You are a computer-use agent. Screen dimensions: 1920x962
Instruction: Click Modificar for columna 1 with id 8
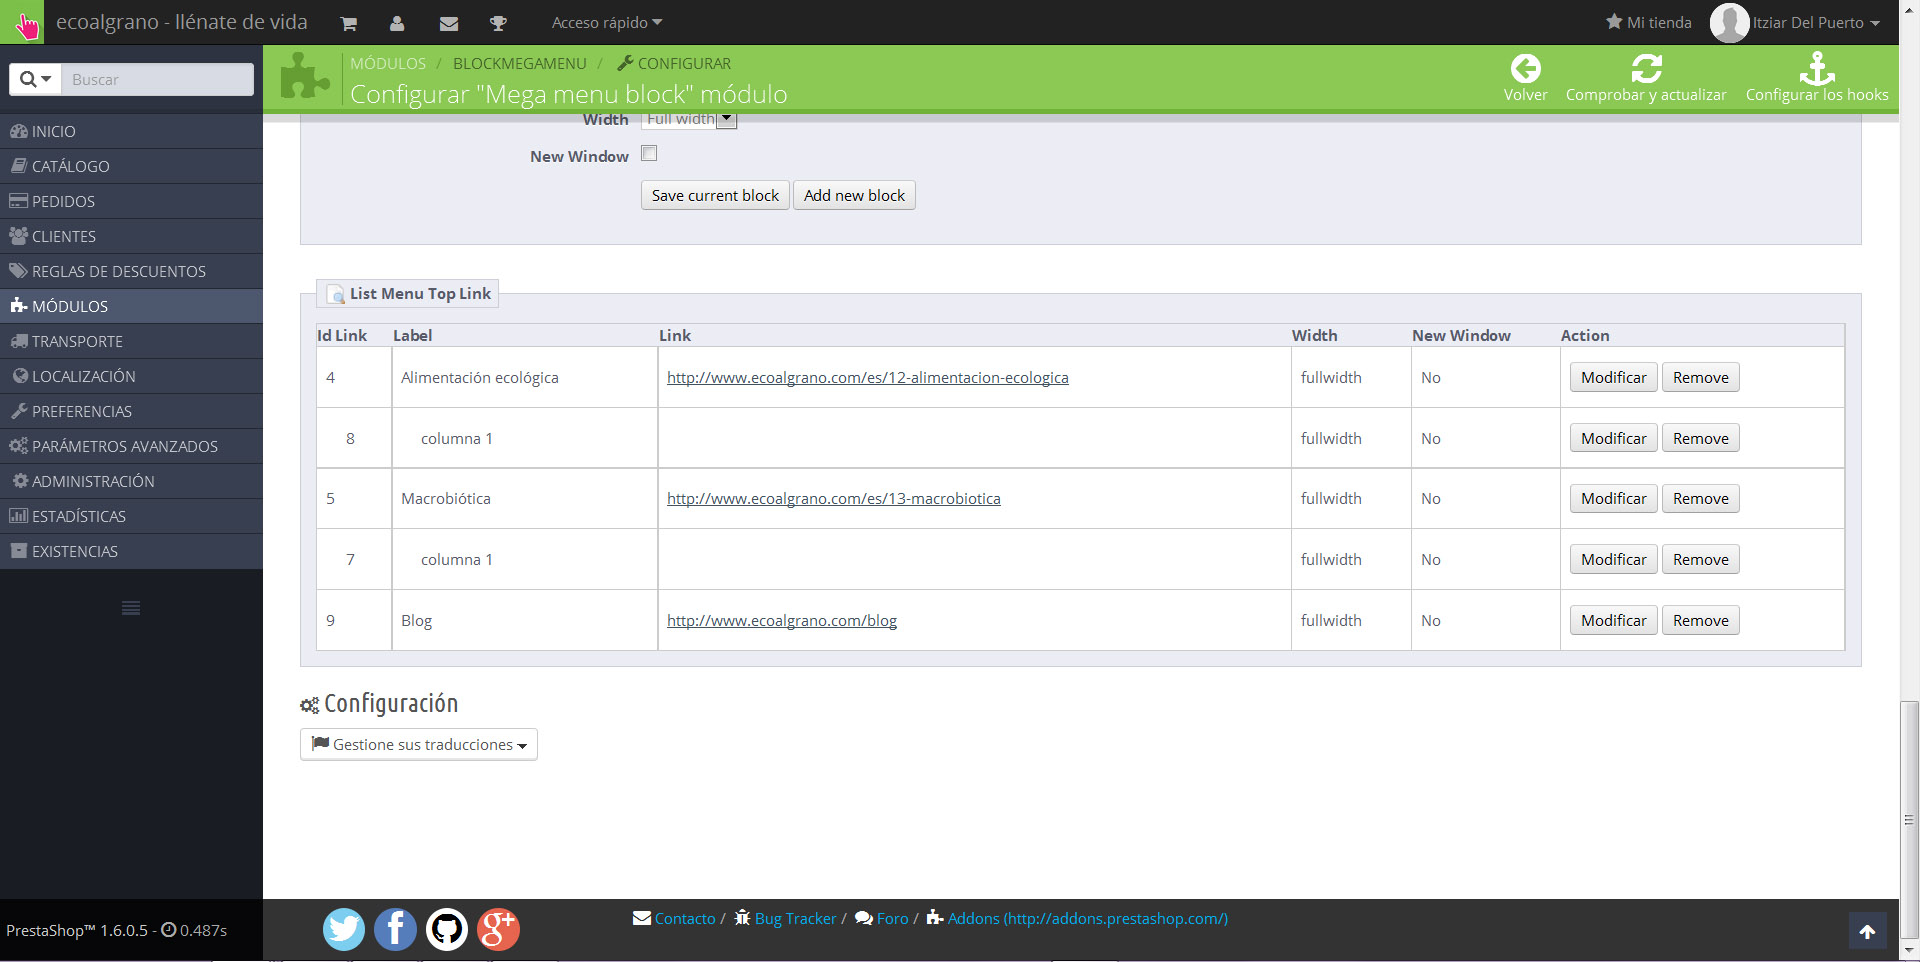pyautogui.click(x=1613, y=438)
